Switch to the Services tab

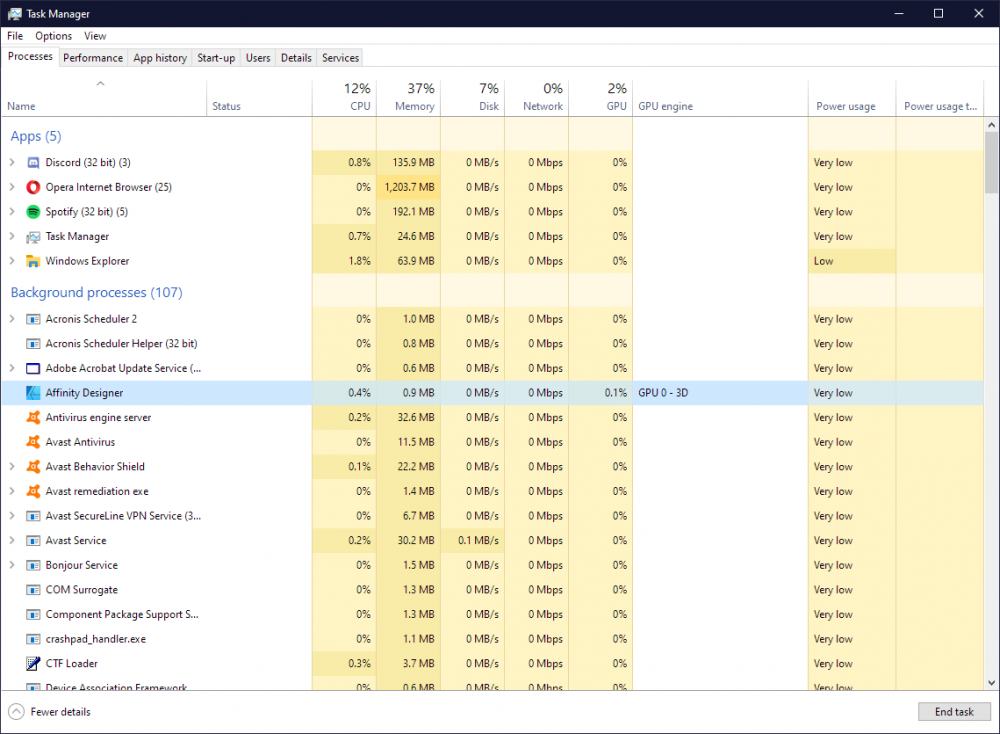[x=339, y=57]
